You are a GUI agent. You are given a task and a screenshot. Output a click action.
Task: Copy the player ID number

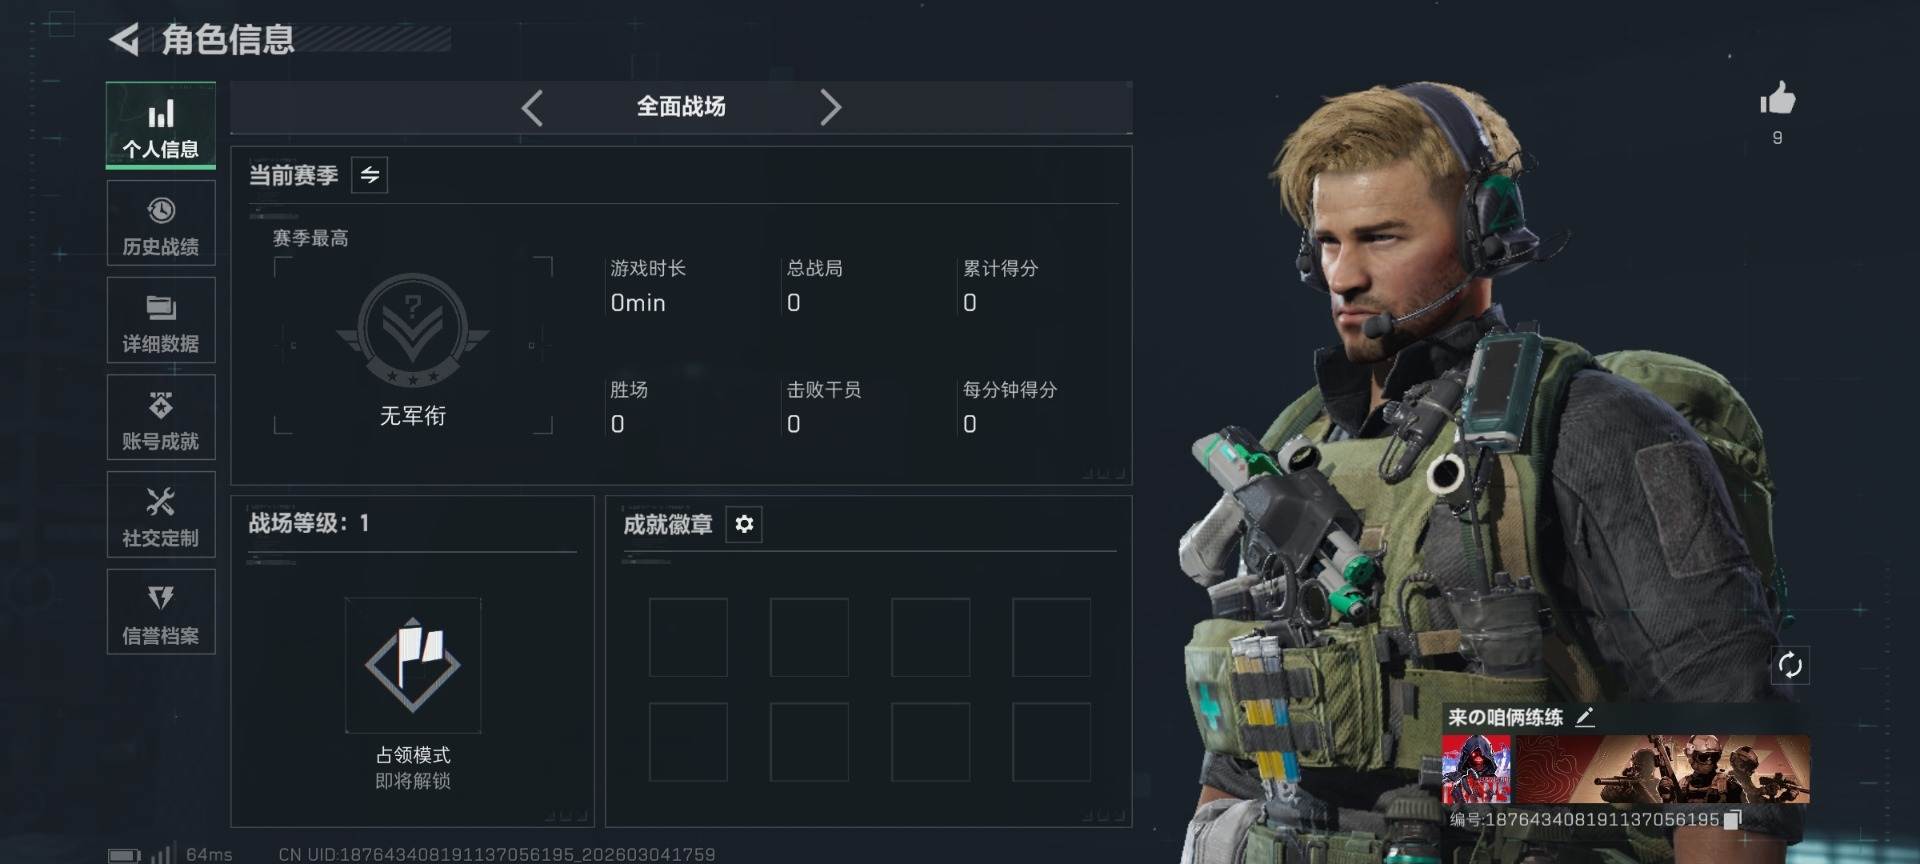pyautogui.click(x=1733, y=819)
